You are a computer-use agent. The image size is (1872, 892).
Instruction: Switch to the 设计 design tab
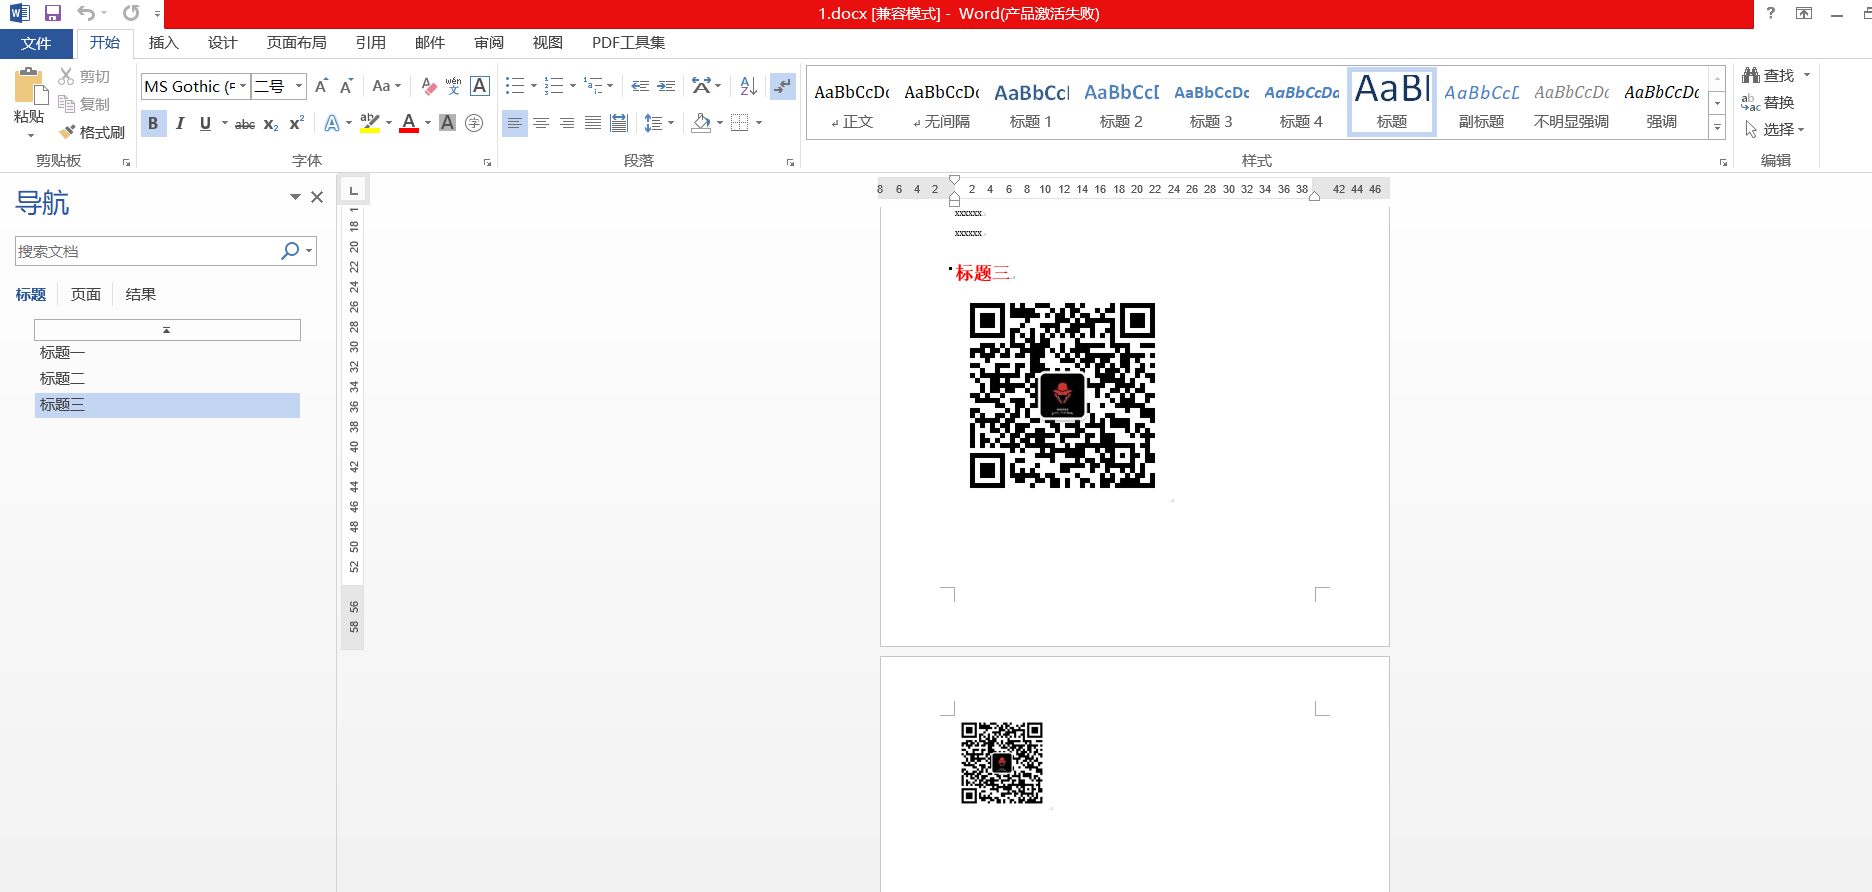click(222, 43)
